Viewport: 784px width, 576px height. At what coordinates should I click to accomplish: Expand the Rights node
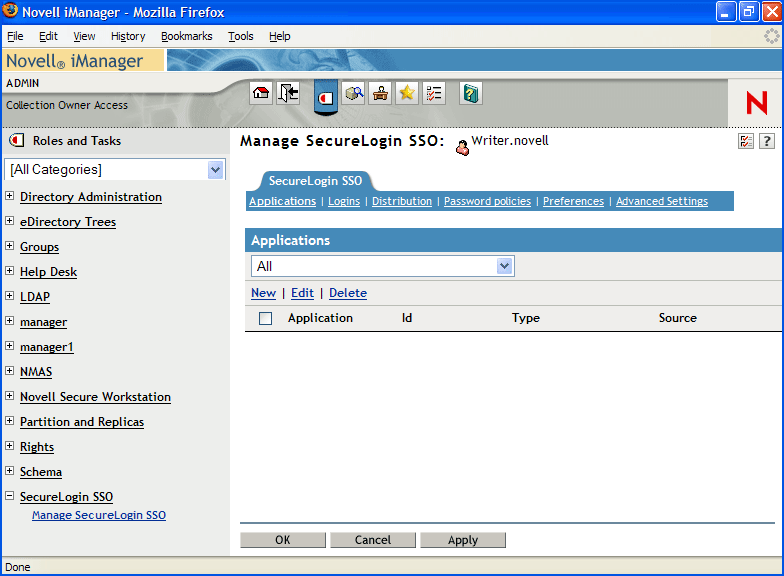(10, 446)
